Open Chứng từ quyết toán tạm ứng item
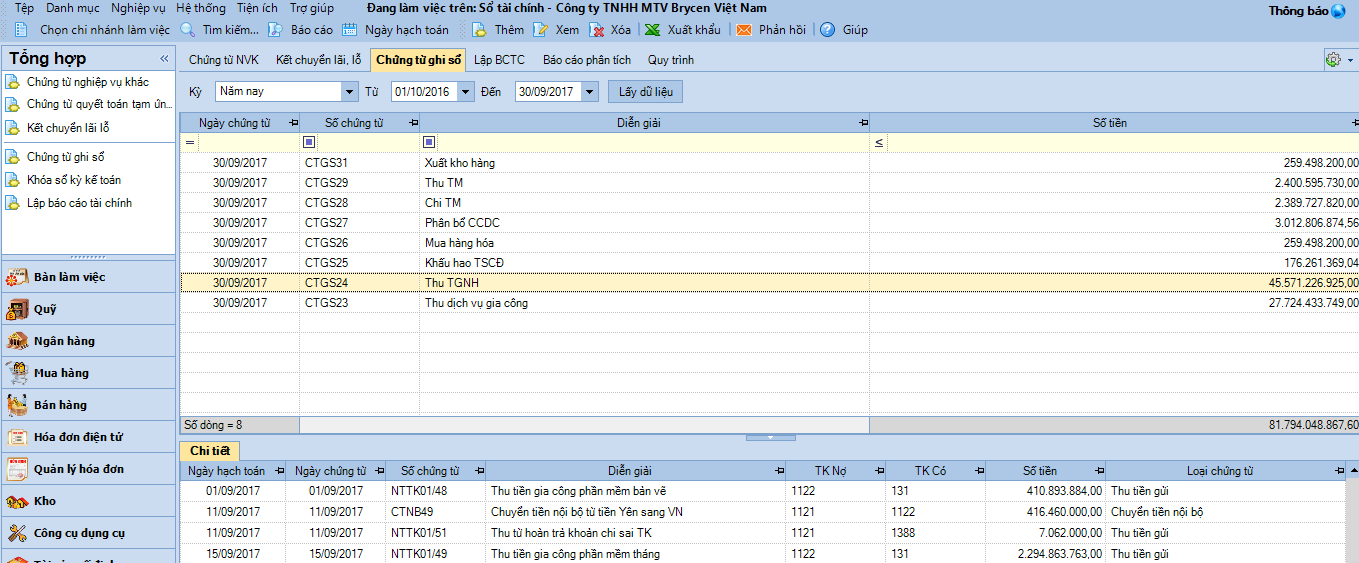 (x=88, y=104)
